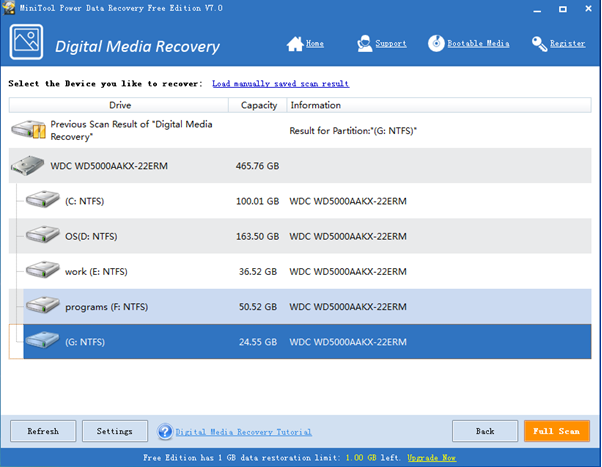
Task: Click the drive icon for (G: NTFS)
Action: point(43,340)
